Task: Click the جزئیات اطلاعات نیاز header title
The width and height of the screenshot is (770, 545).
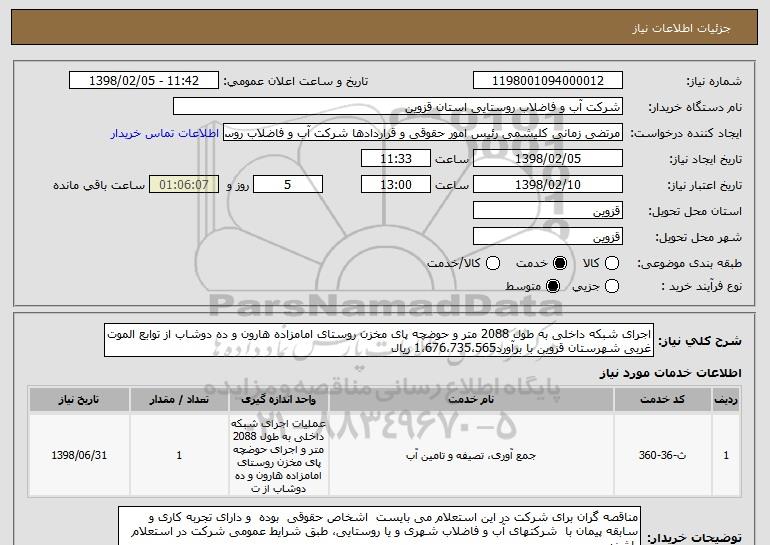Action: pos(681,28)
